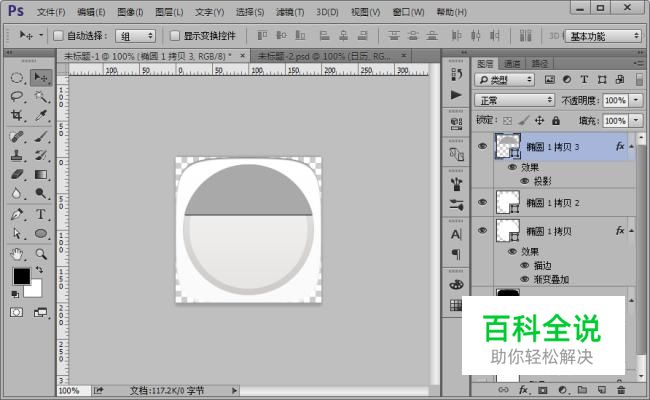Select the Lasso tool

tap(17, 97)
